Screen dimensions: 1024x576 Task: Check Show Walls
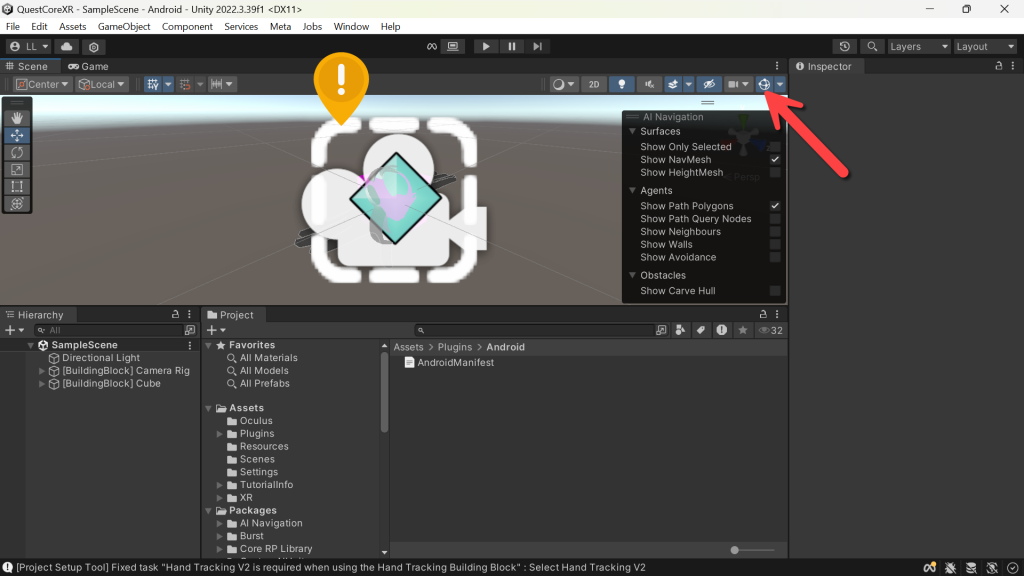775,244
